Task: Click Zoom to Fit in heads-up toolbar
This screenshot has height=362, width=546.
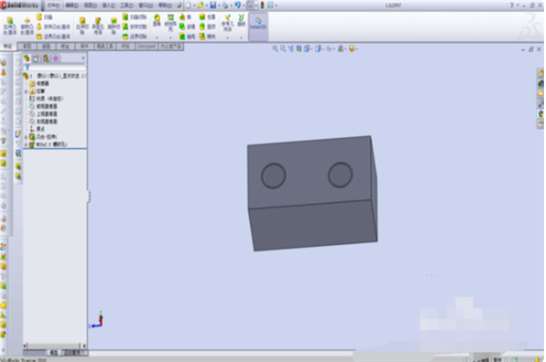Action: coord(275,49)
